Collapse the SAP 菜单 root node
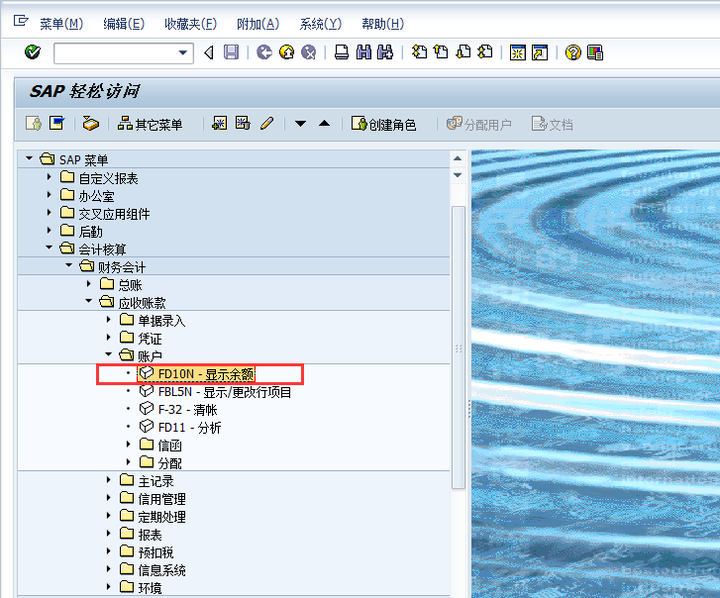This screenshot has width=720, height=598. coord(29,158)
